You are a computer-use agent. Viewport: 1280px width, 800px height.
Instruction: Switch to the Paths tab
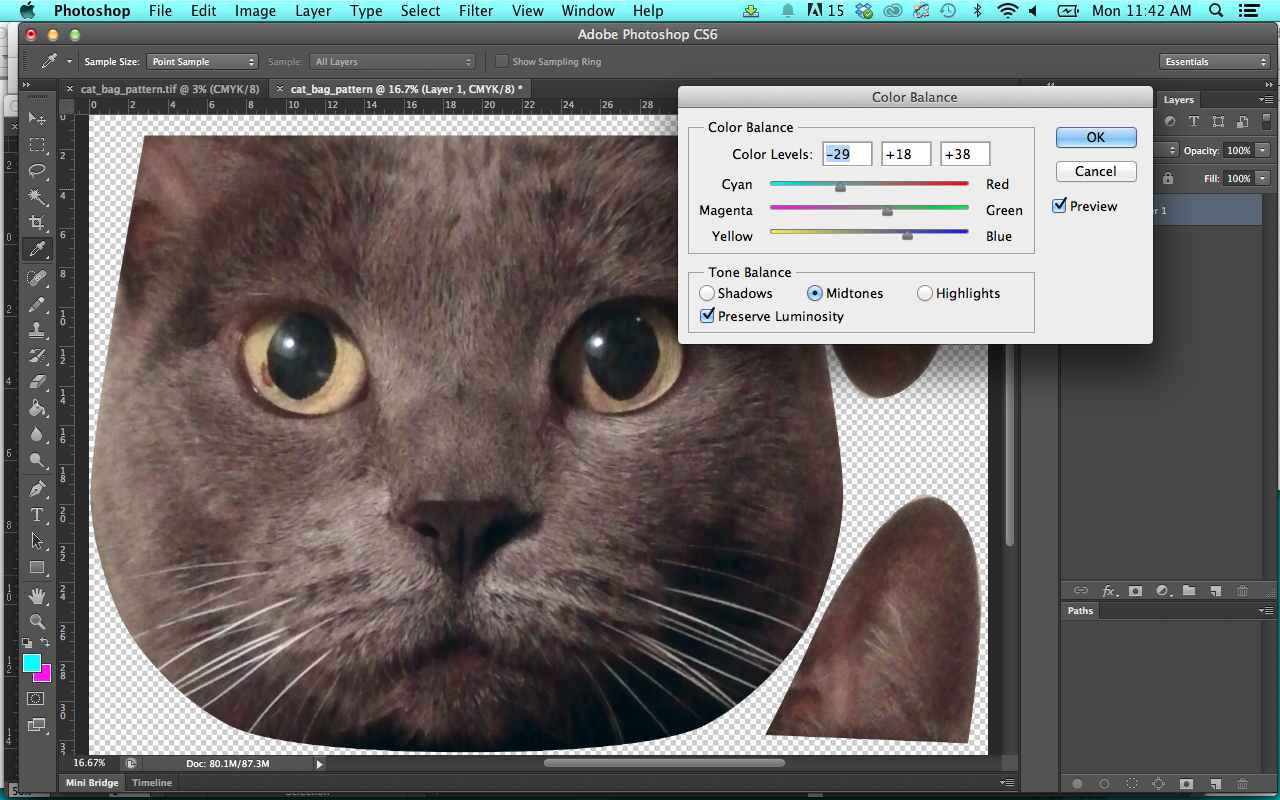1079,610
